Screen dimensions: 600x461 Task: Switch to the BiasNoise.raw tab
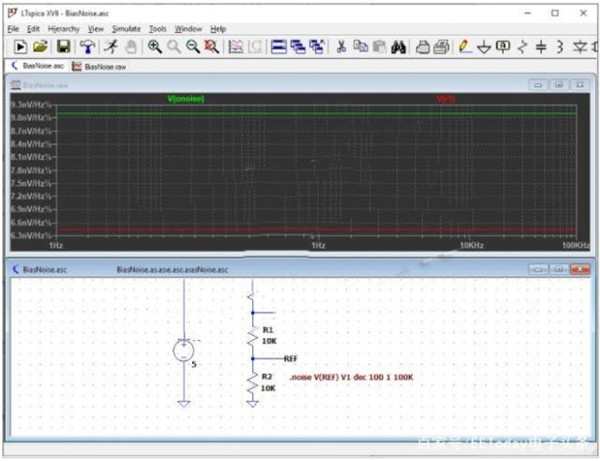click(x=104, y=66)
